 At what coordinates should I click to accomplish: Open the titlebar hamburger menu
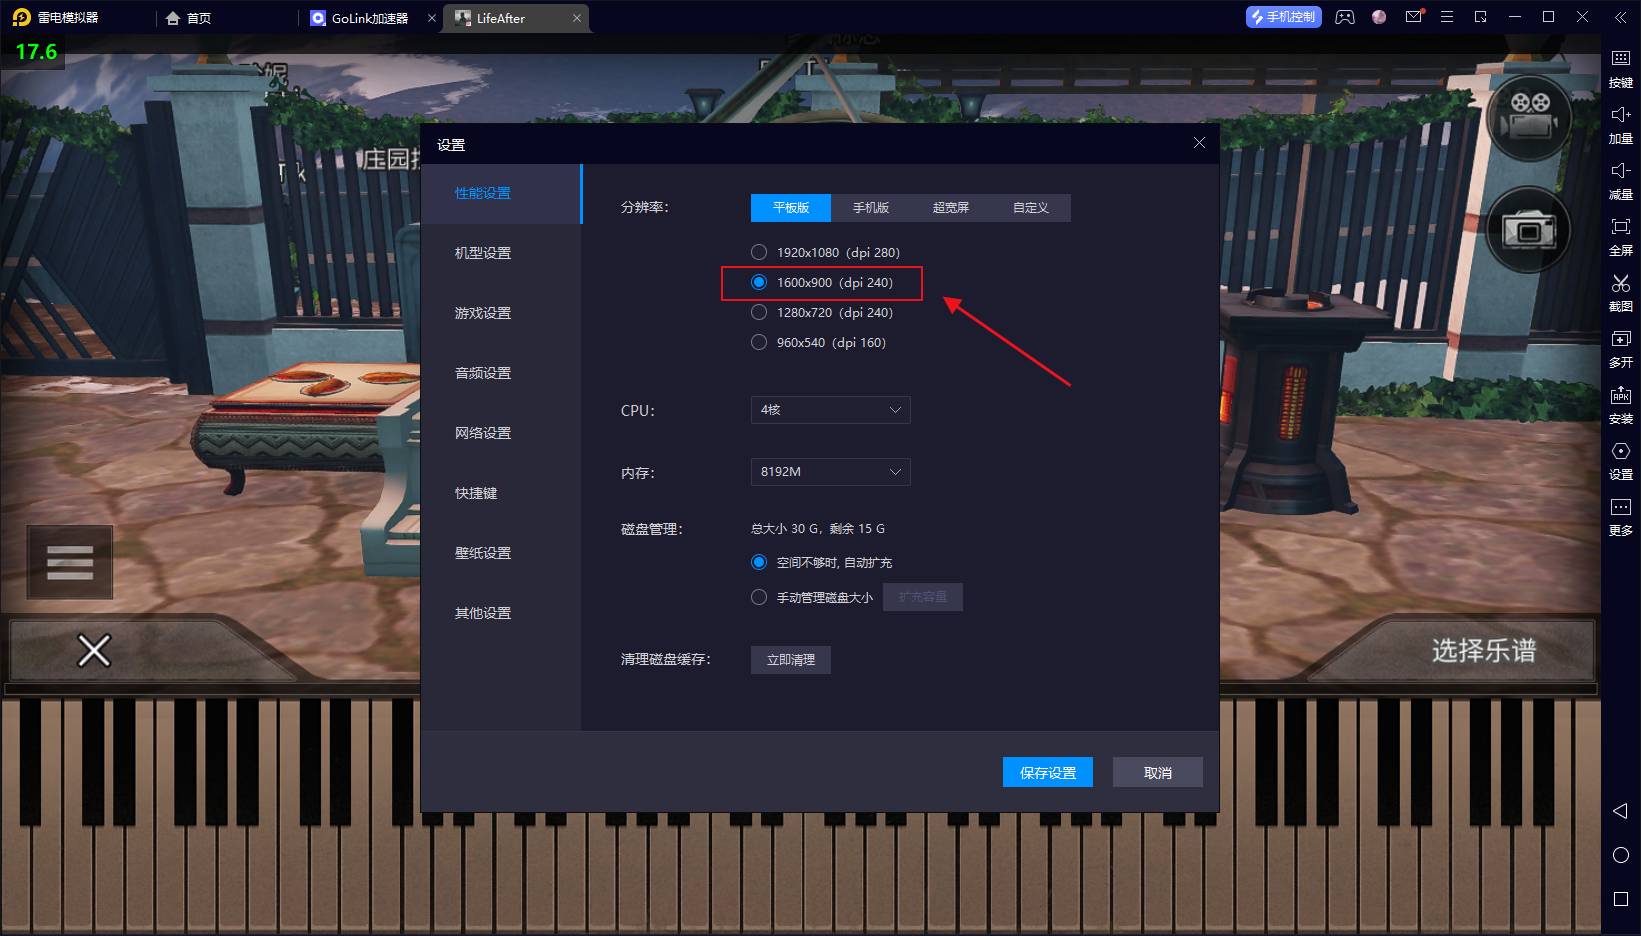point(1446,17)
